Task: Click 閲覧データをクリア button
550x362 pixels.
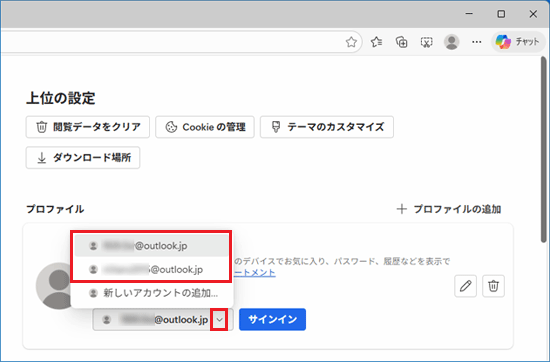Action: click(x=88, y=127)
